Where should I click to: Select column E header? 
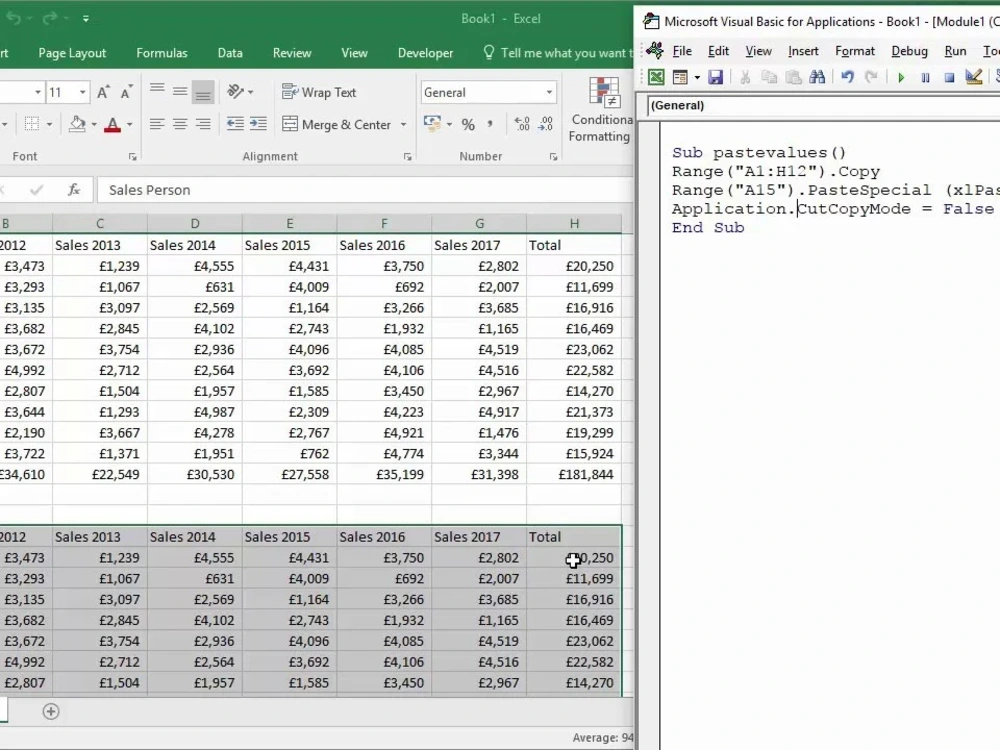[290, 224]
